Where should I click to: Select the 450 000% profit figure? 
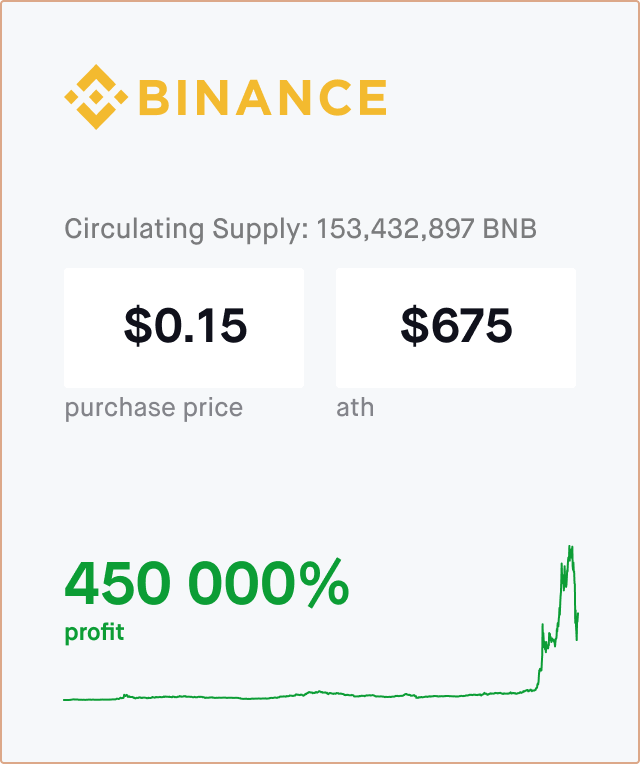[x=207, y=583]
